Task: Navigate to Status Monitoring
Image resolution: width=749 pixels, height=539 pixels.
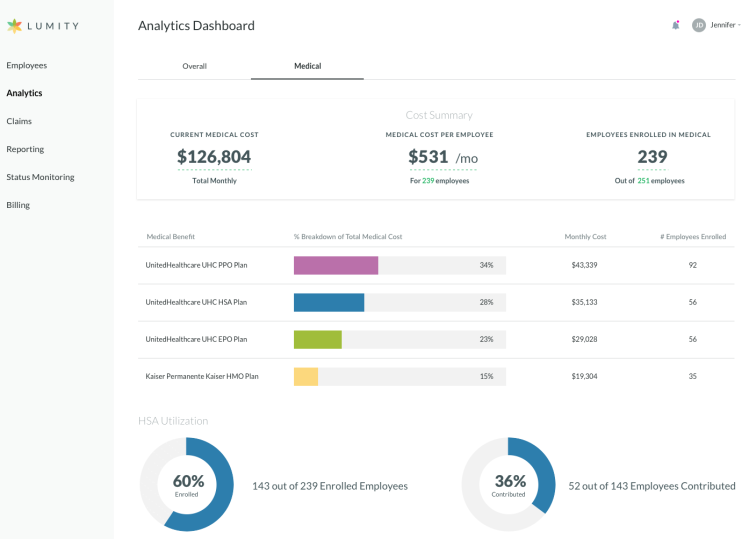Action: click(40, 177)
